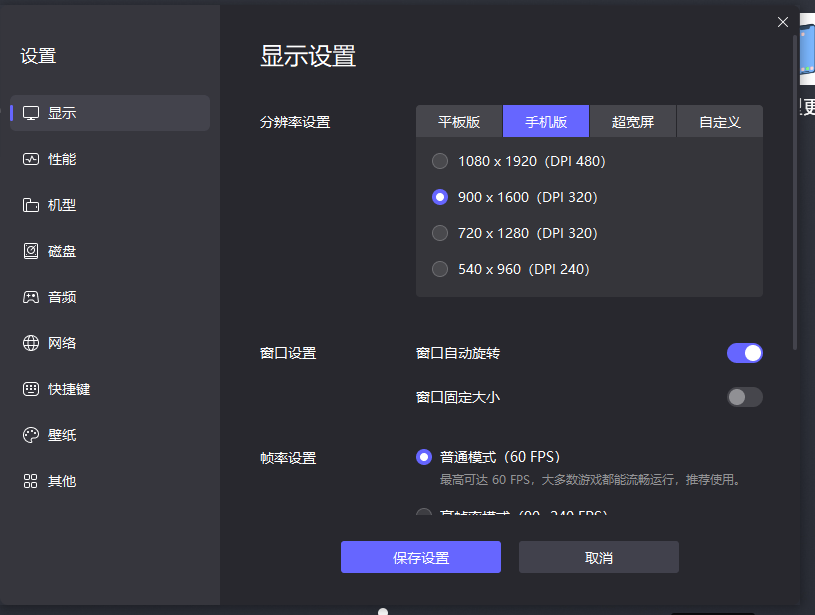Open 显示 settings section
Image resolution: width=815 pixels, height=615 pixels.
(x=110, y=113)
